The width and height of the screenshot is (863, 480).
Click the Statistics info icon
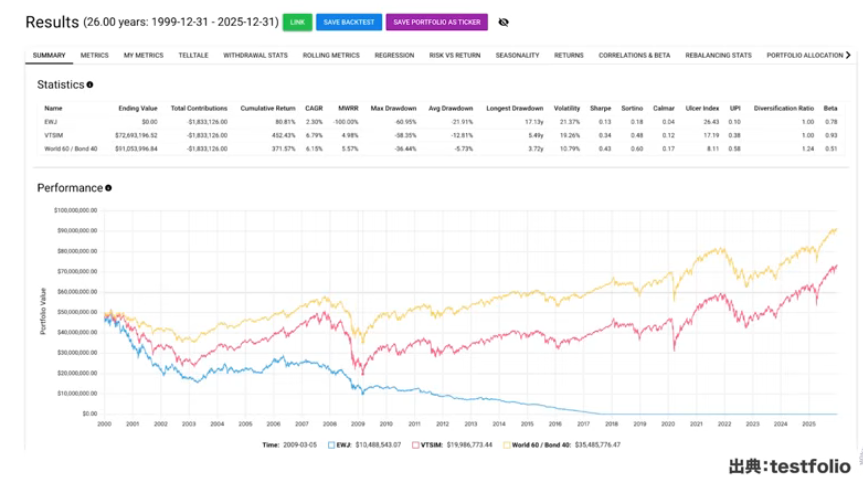90,86
